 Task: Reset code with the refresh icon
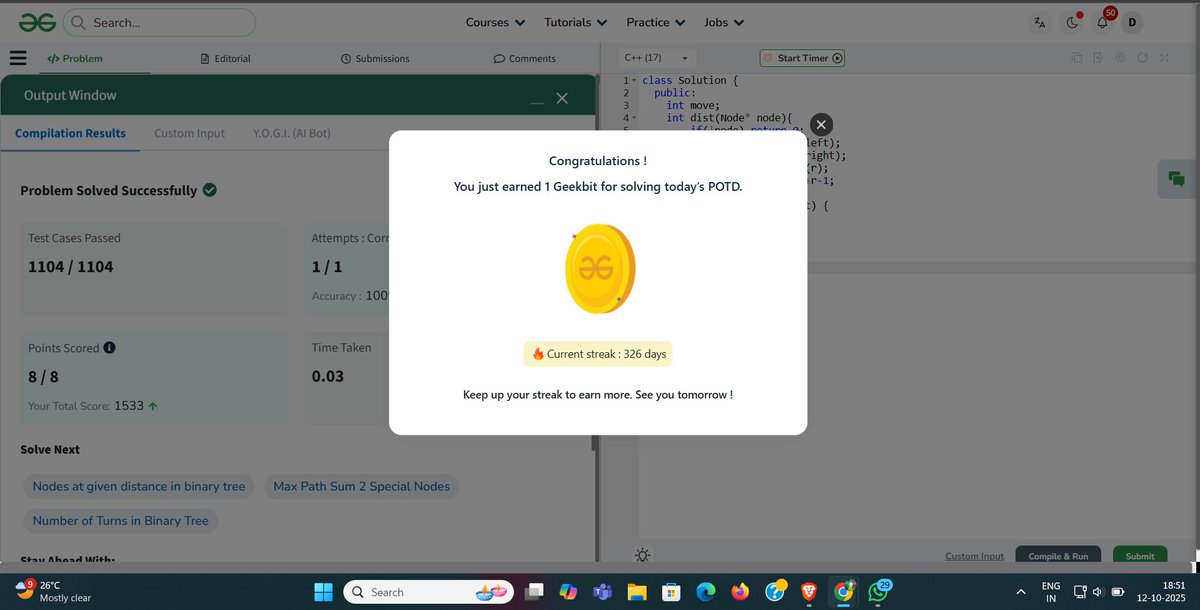click(1142, 58)
